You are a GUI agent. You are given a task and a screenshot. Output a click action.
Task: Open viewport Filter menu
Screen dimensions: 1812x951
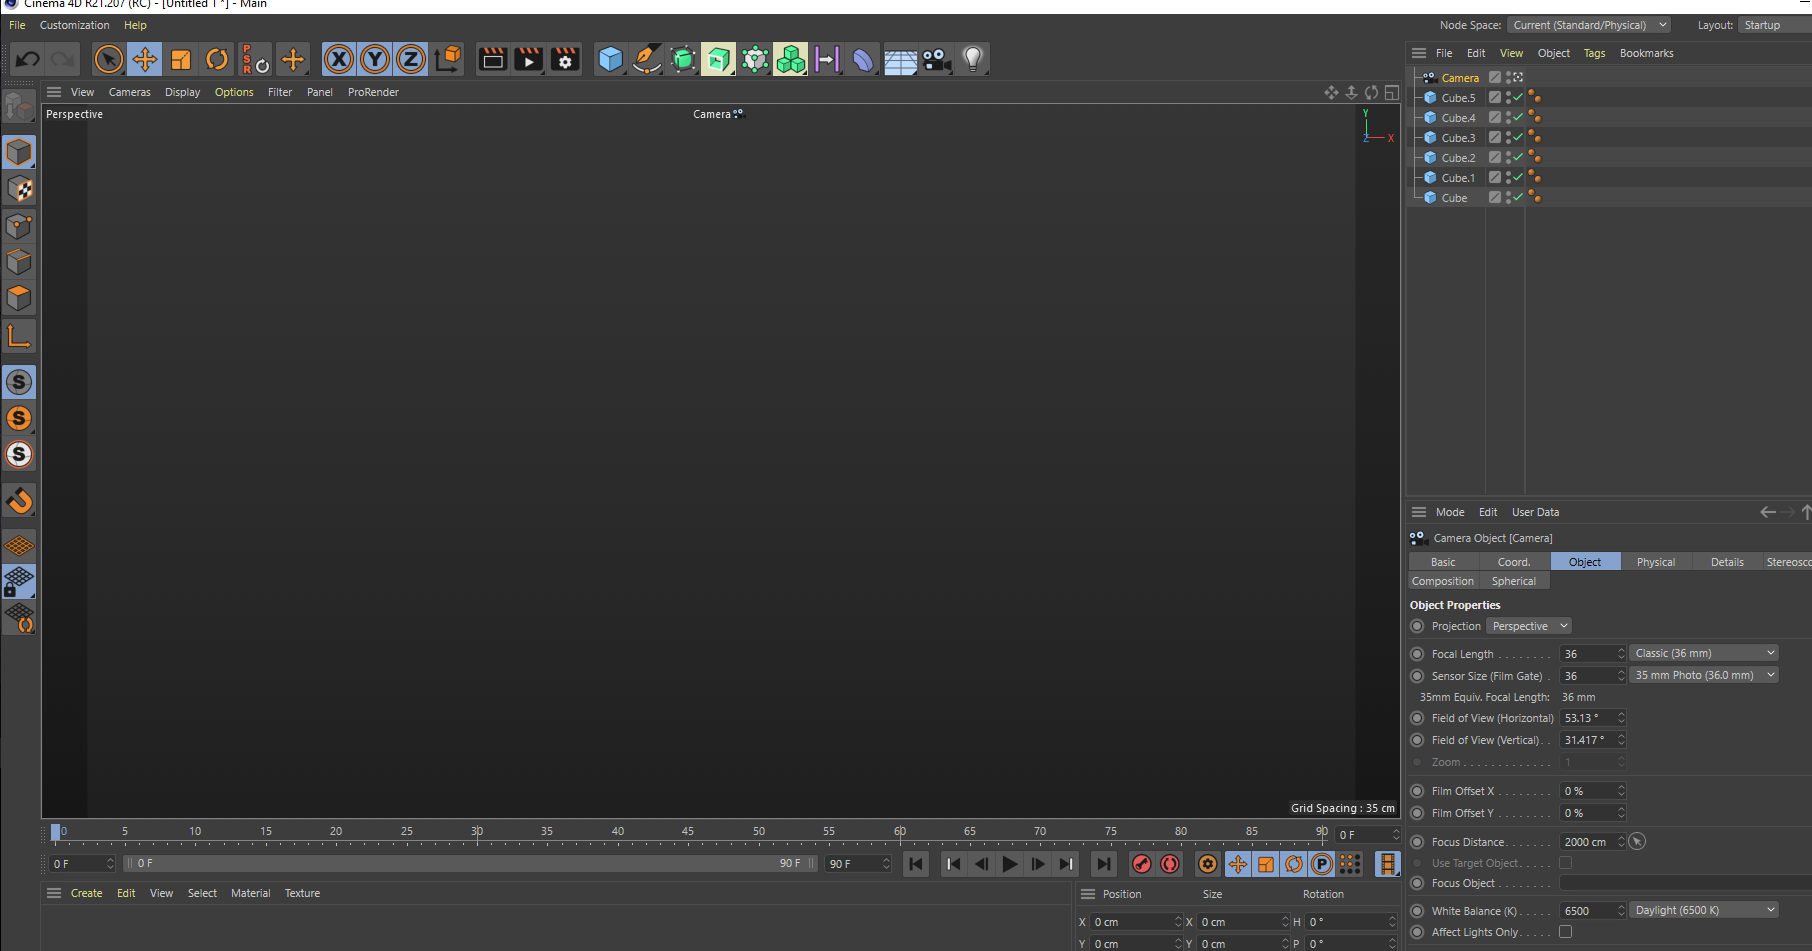280,92
